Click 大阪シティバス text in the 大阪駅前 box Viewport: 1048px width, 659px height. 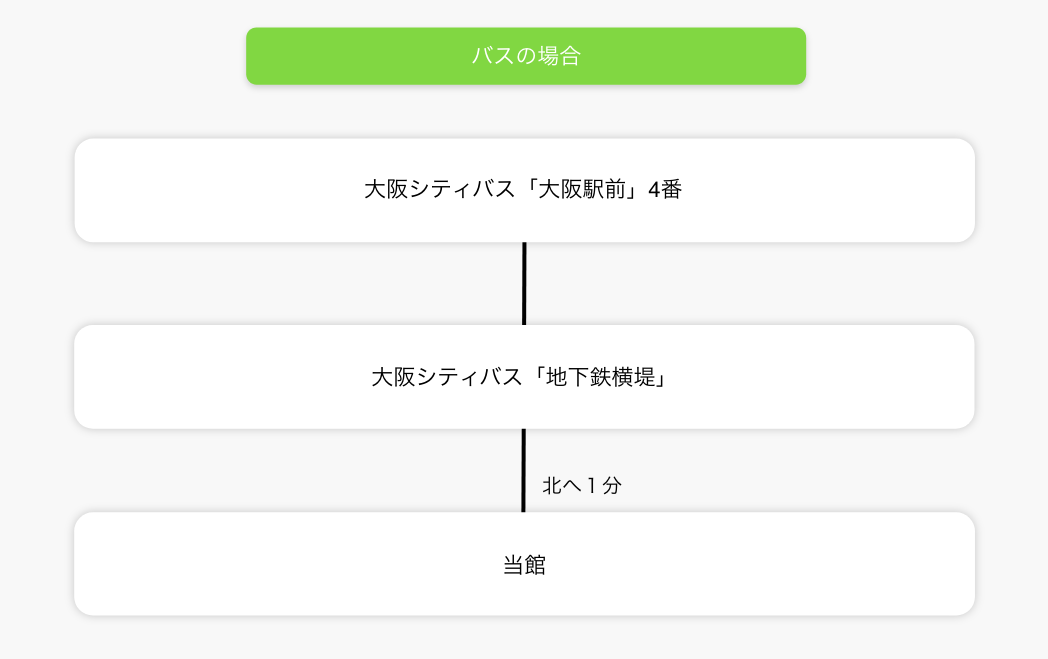[439, 190]
